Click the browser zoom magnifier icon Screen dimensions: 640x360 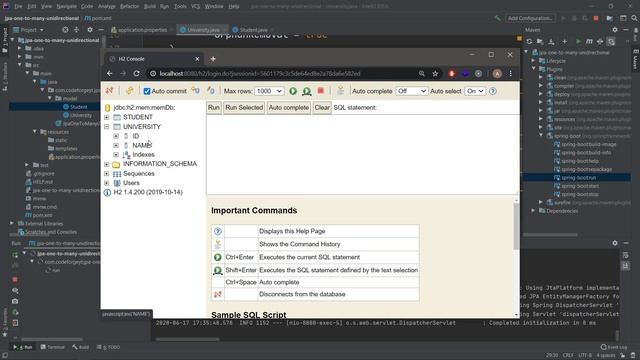(422, 73)
